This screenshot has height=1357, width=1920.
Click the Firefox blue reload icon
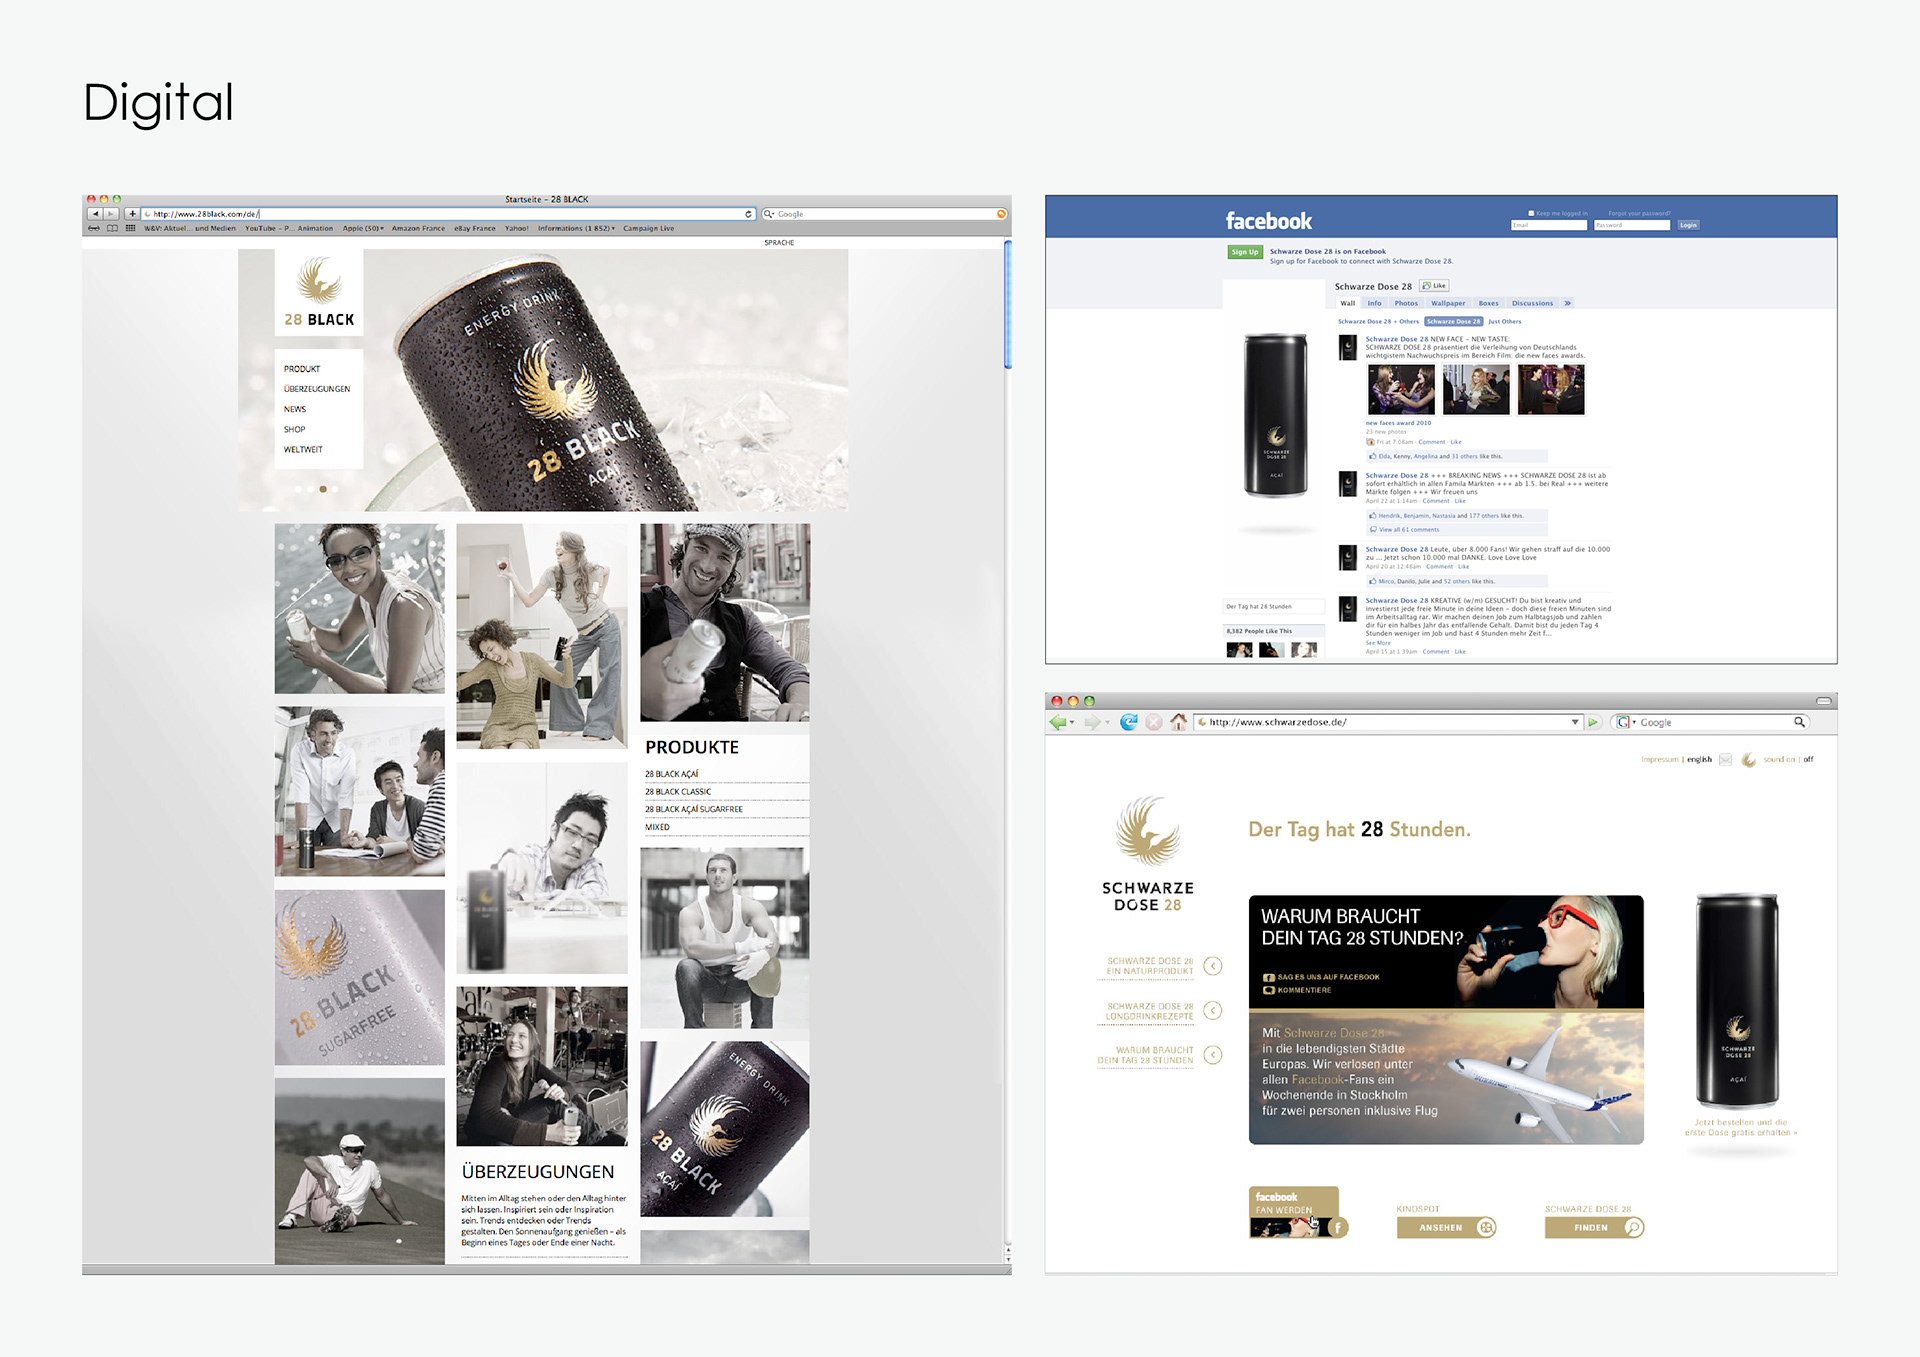pyautogui.click(x=1129, y=722)
